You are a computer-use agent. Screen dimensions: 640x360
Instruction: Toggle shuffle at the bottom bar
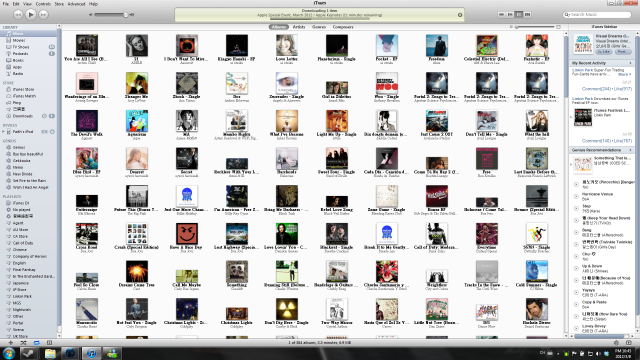coord(24,343)
